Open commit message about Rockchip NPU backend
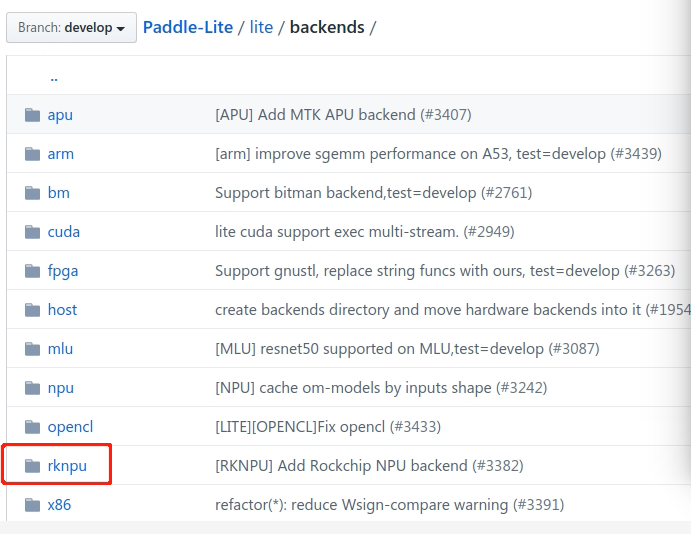Screen dimensions: 691x534 (x=369, y=466)
